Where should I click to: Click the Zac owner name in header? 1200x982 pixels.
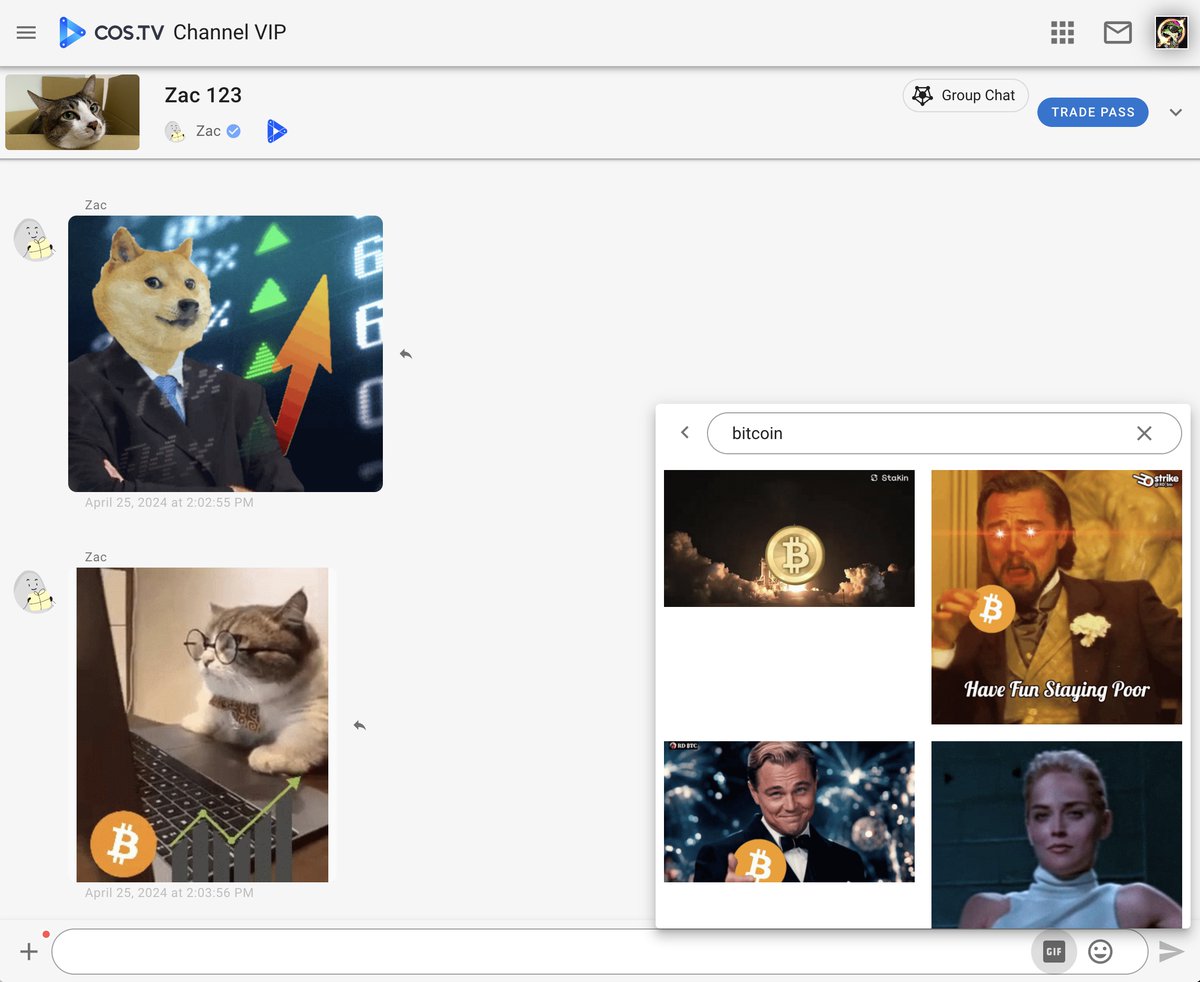pos(208,131)
